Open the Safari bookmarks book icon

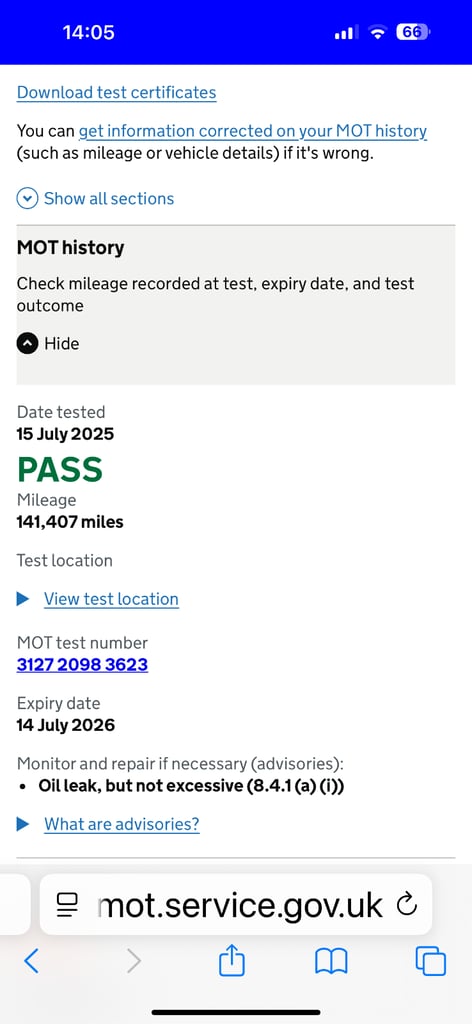tap(331, 962)
